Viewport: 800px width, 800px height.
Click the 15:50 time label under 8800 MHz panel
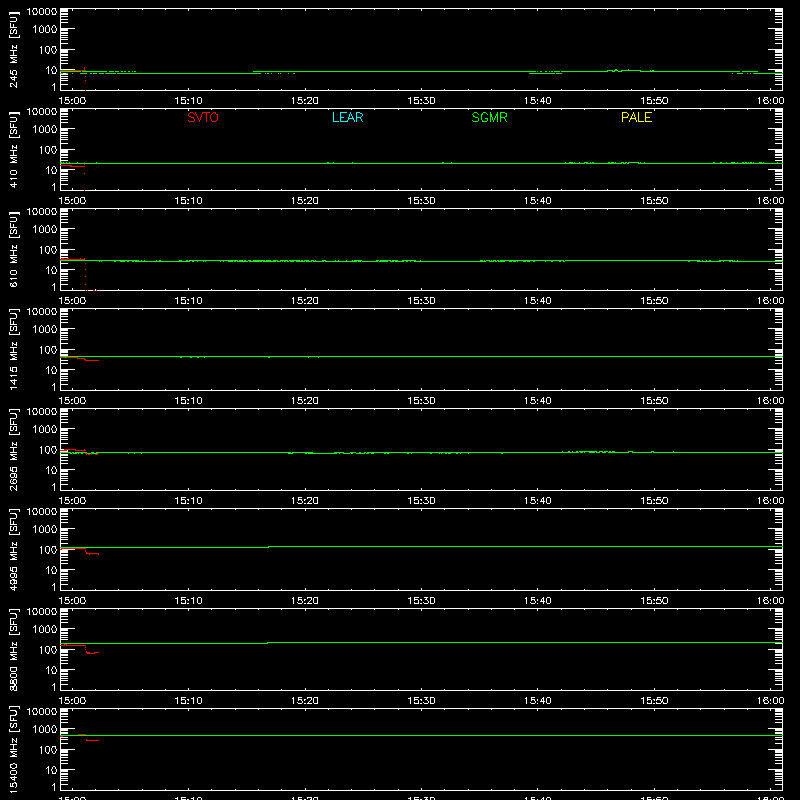[x=654, y=701]
